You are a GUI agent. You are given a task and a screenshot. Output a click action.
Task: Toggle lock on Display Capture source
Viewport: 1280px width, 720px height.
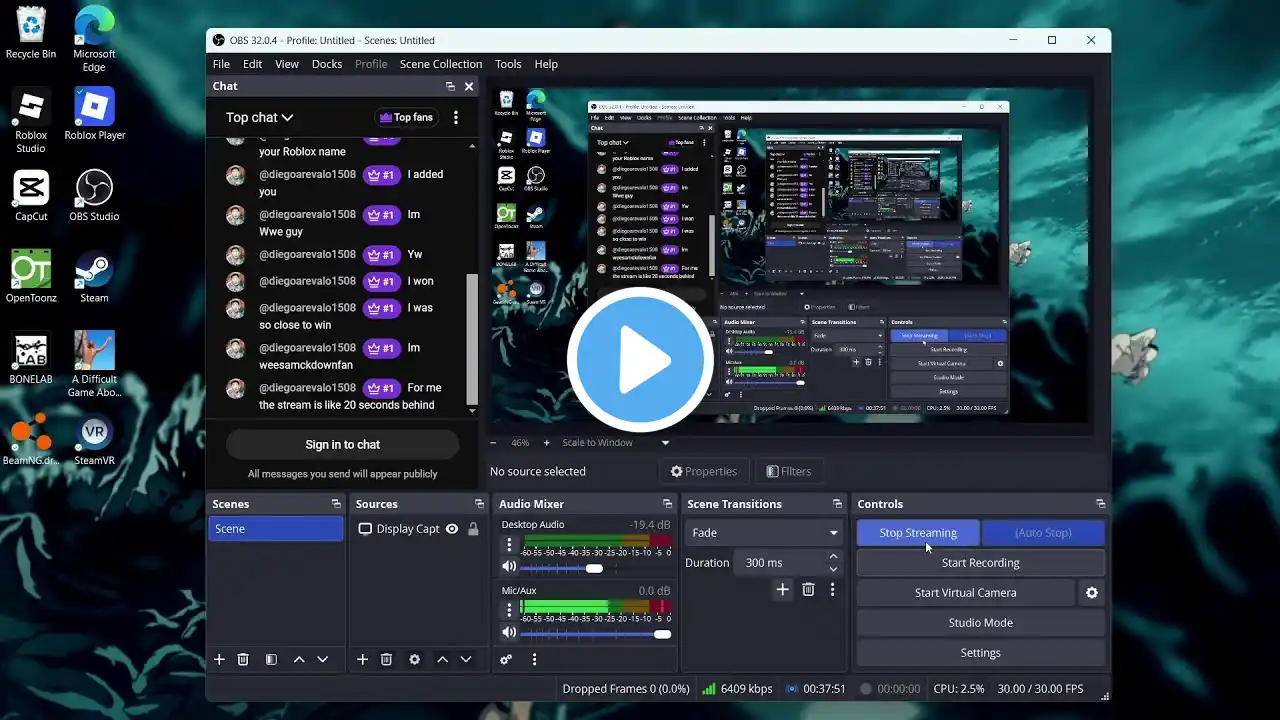(x=473, y=529)
